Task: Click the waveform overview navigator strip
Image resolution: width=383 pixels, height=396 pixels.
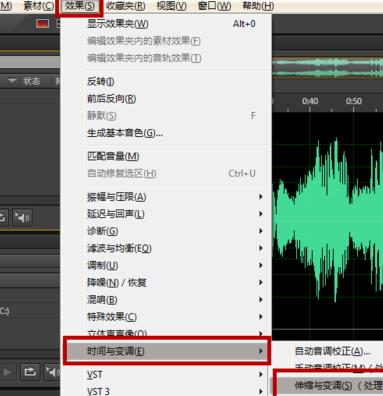Action: pyautogui.click(x=328, y=68)
